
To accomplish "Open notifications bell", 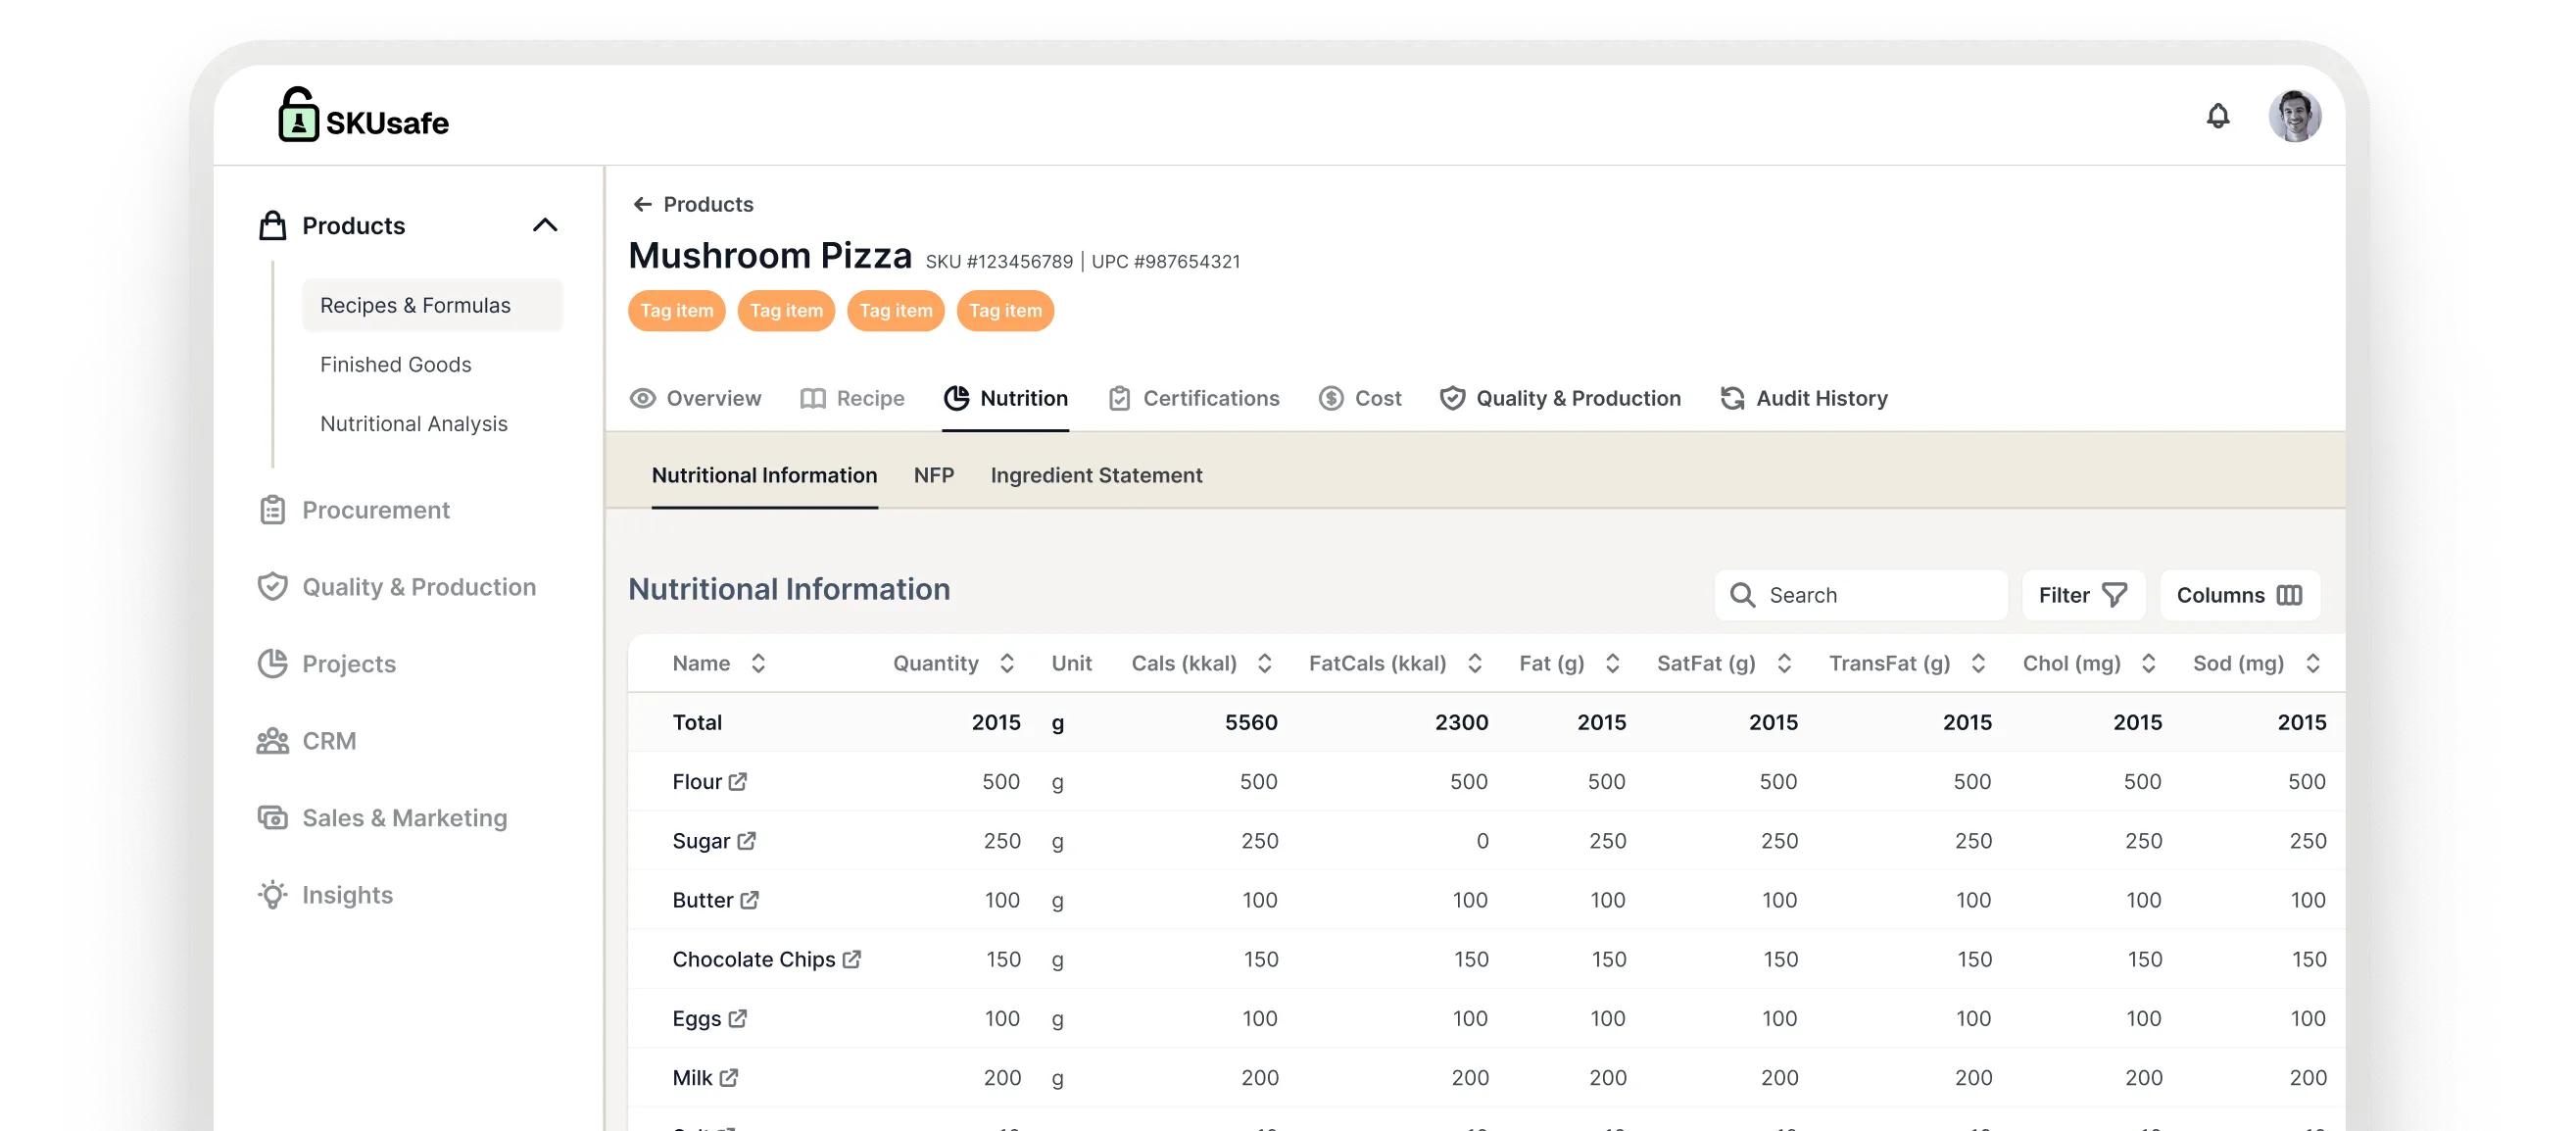I will (2217, 117).
